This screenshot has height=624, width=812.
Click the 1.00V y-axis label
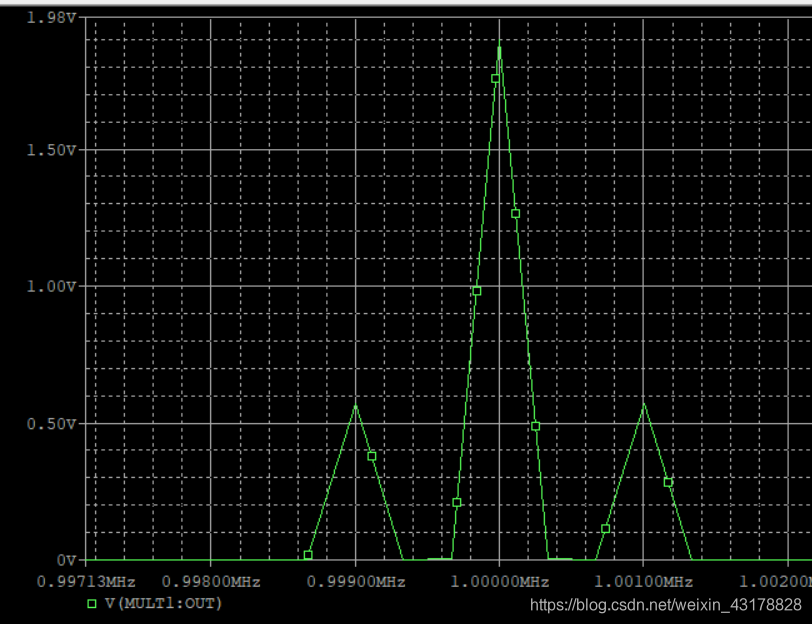(x=51, y=286)
